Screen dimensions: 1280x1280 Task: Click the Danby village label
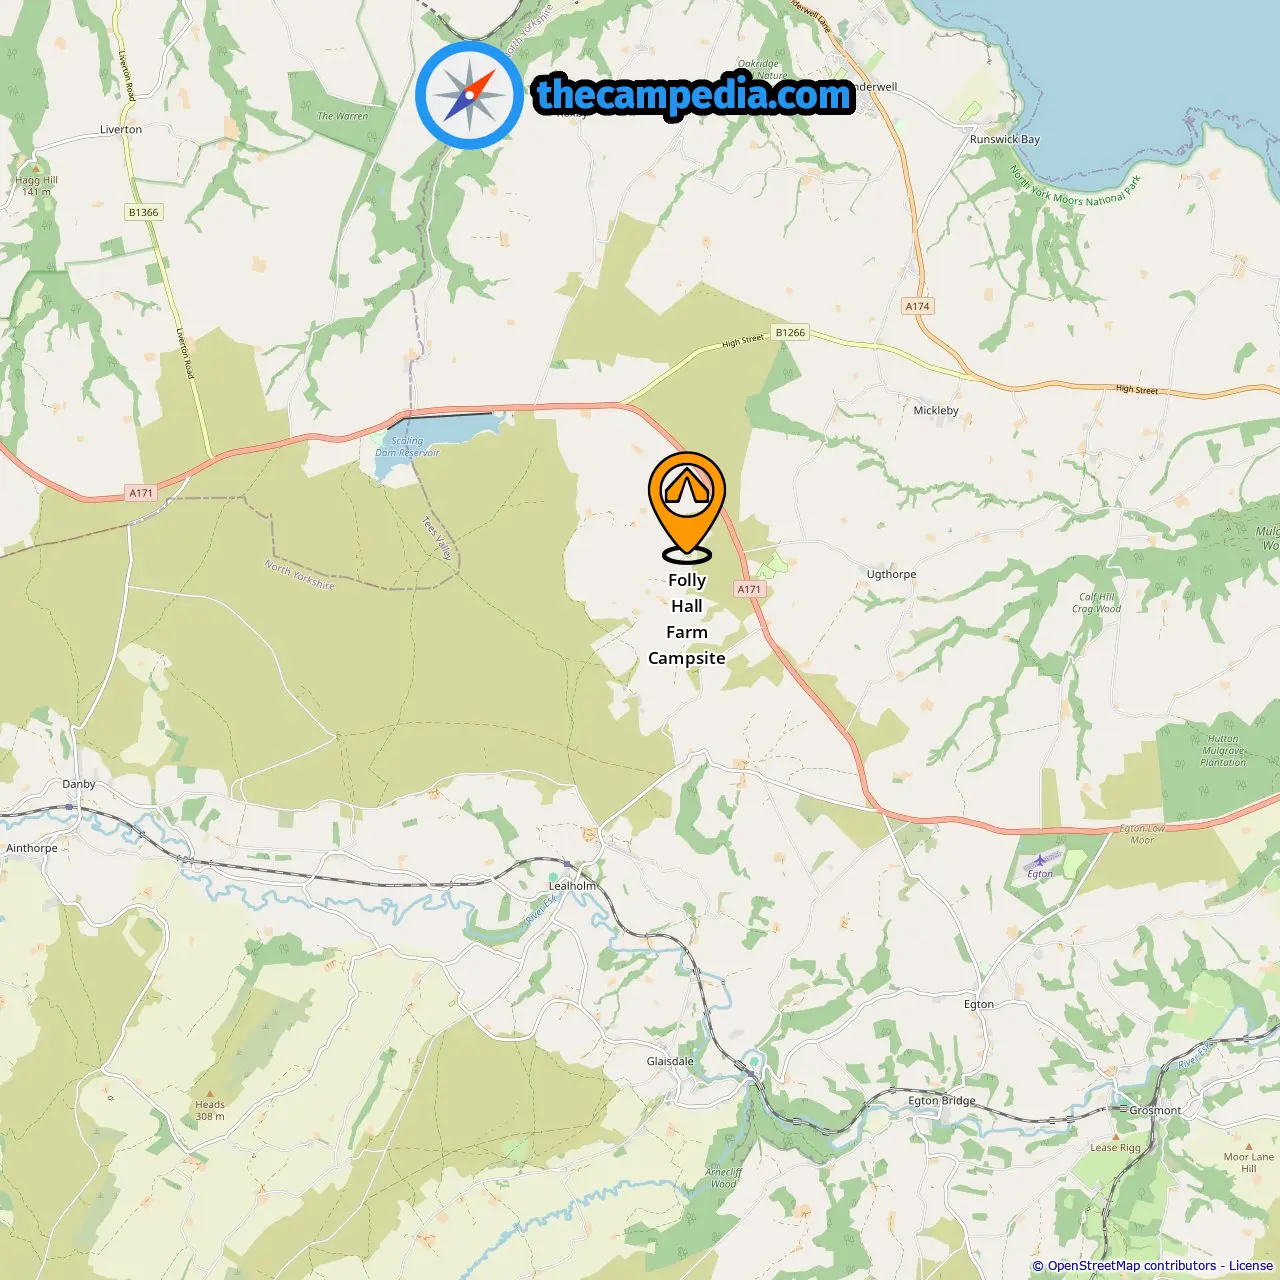tap(79, 784)
